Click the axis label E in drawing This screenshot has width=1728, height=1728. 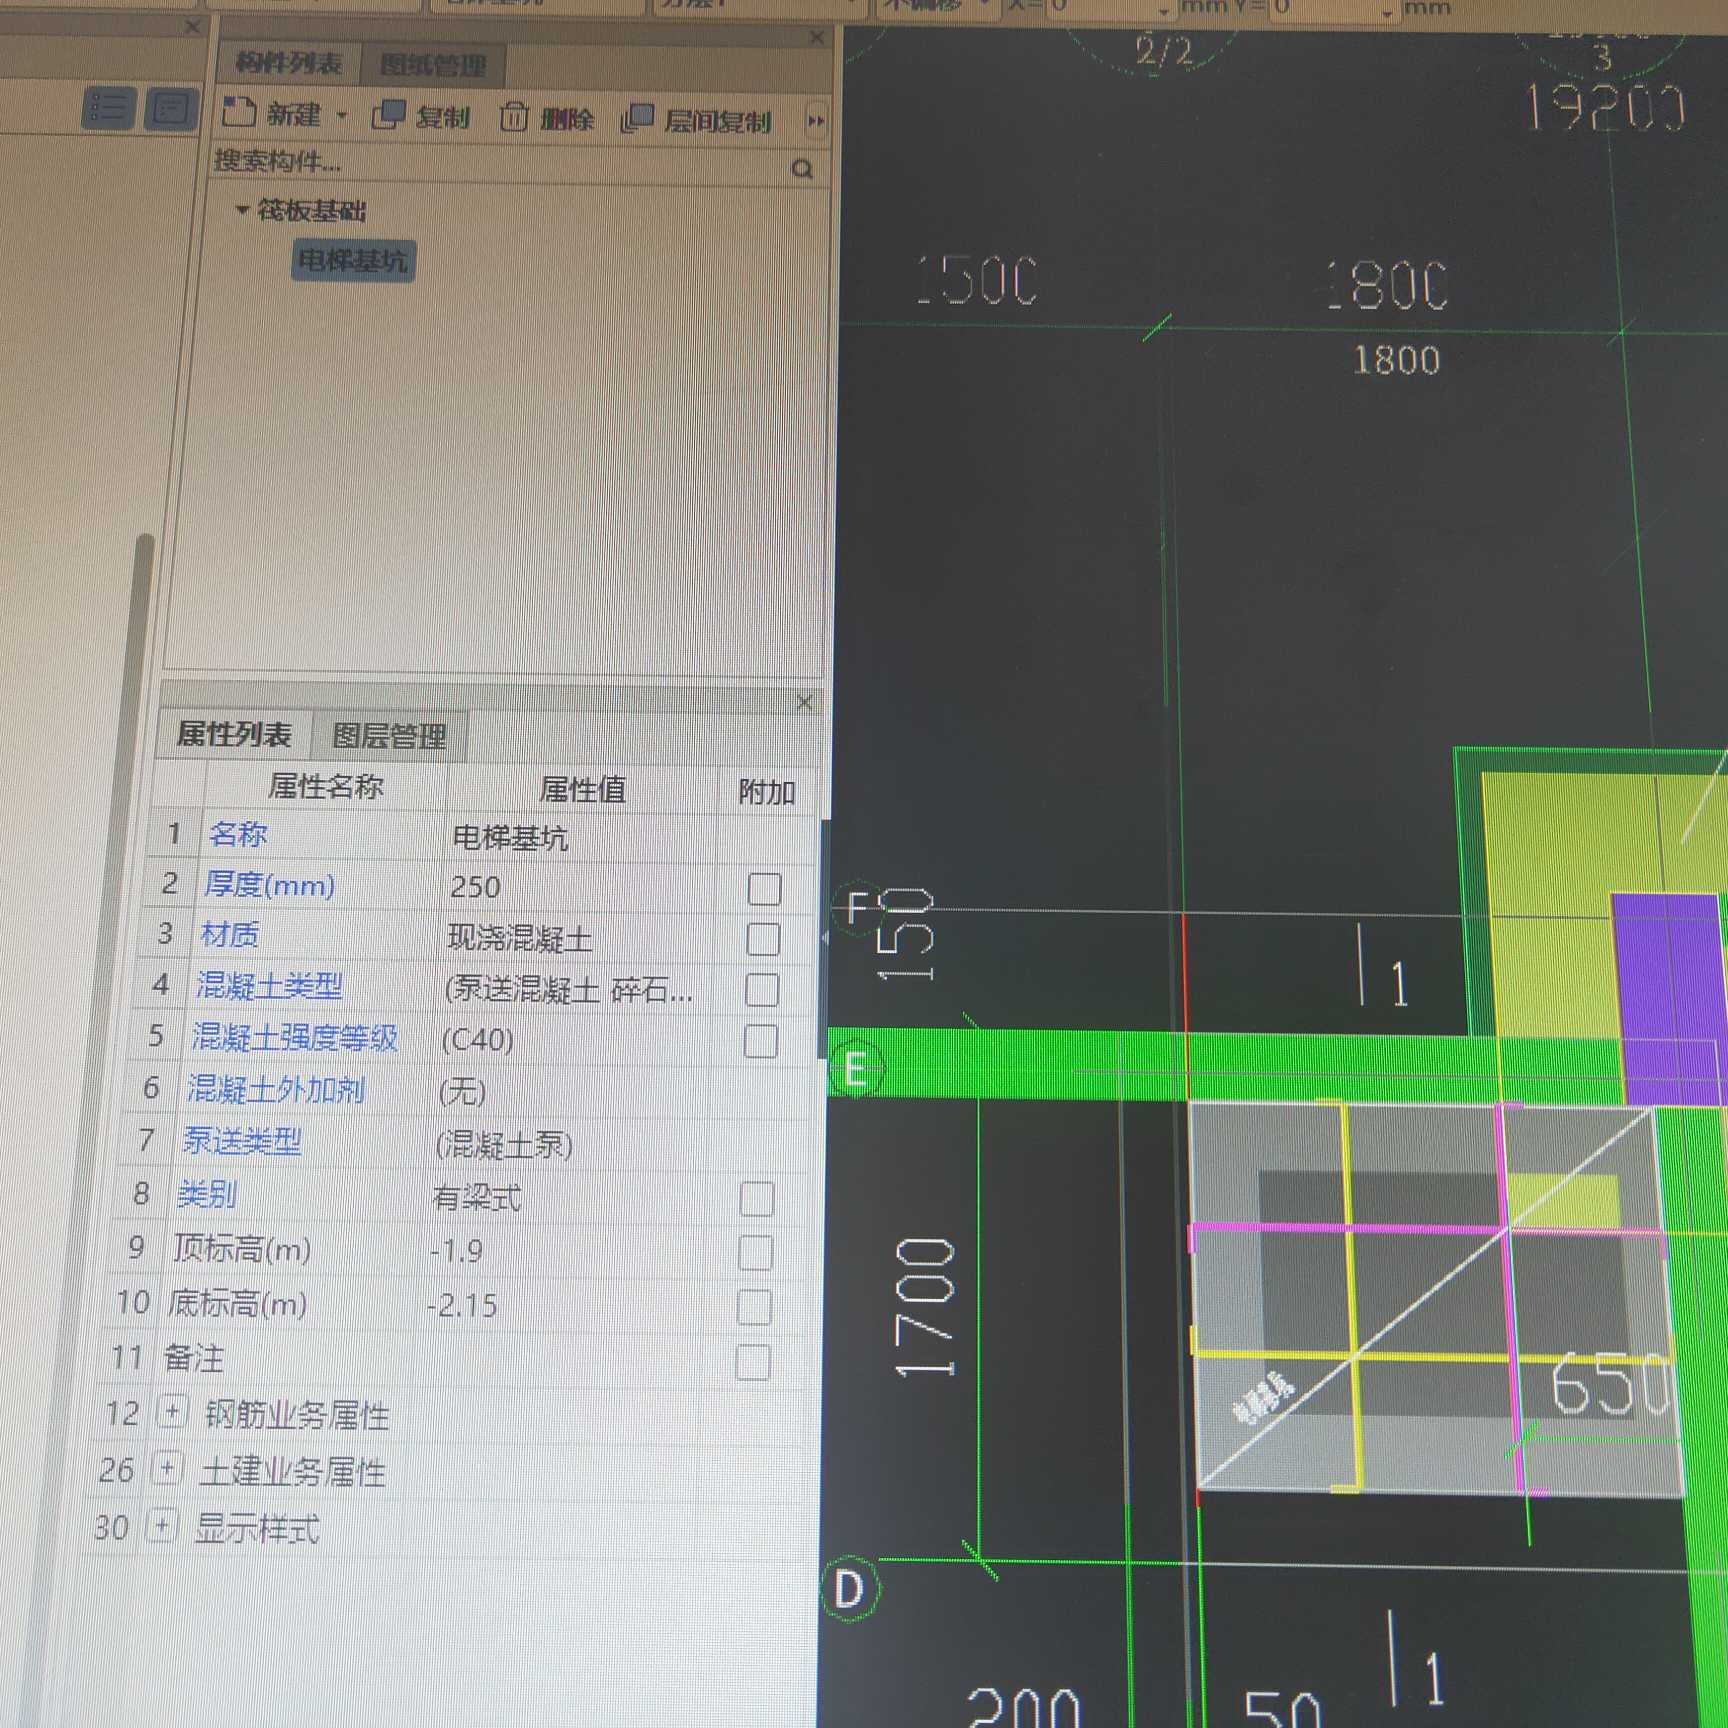[x=857, y=1069]
